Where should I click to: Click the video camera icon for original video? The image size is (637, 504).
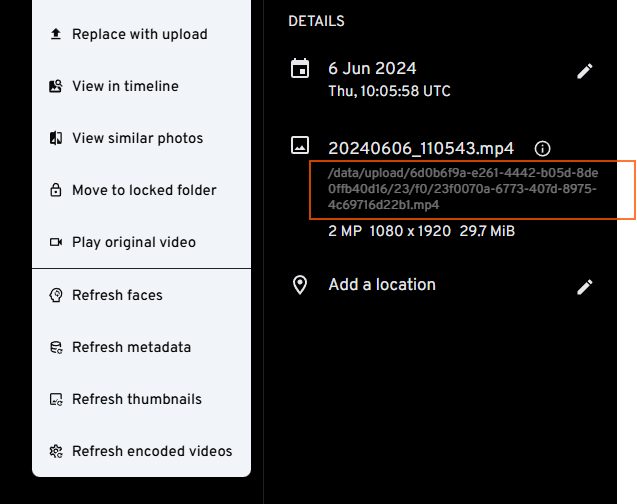[56, 242]
